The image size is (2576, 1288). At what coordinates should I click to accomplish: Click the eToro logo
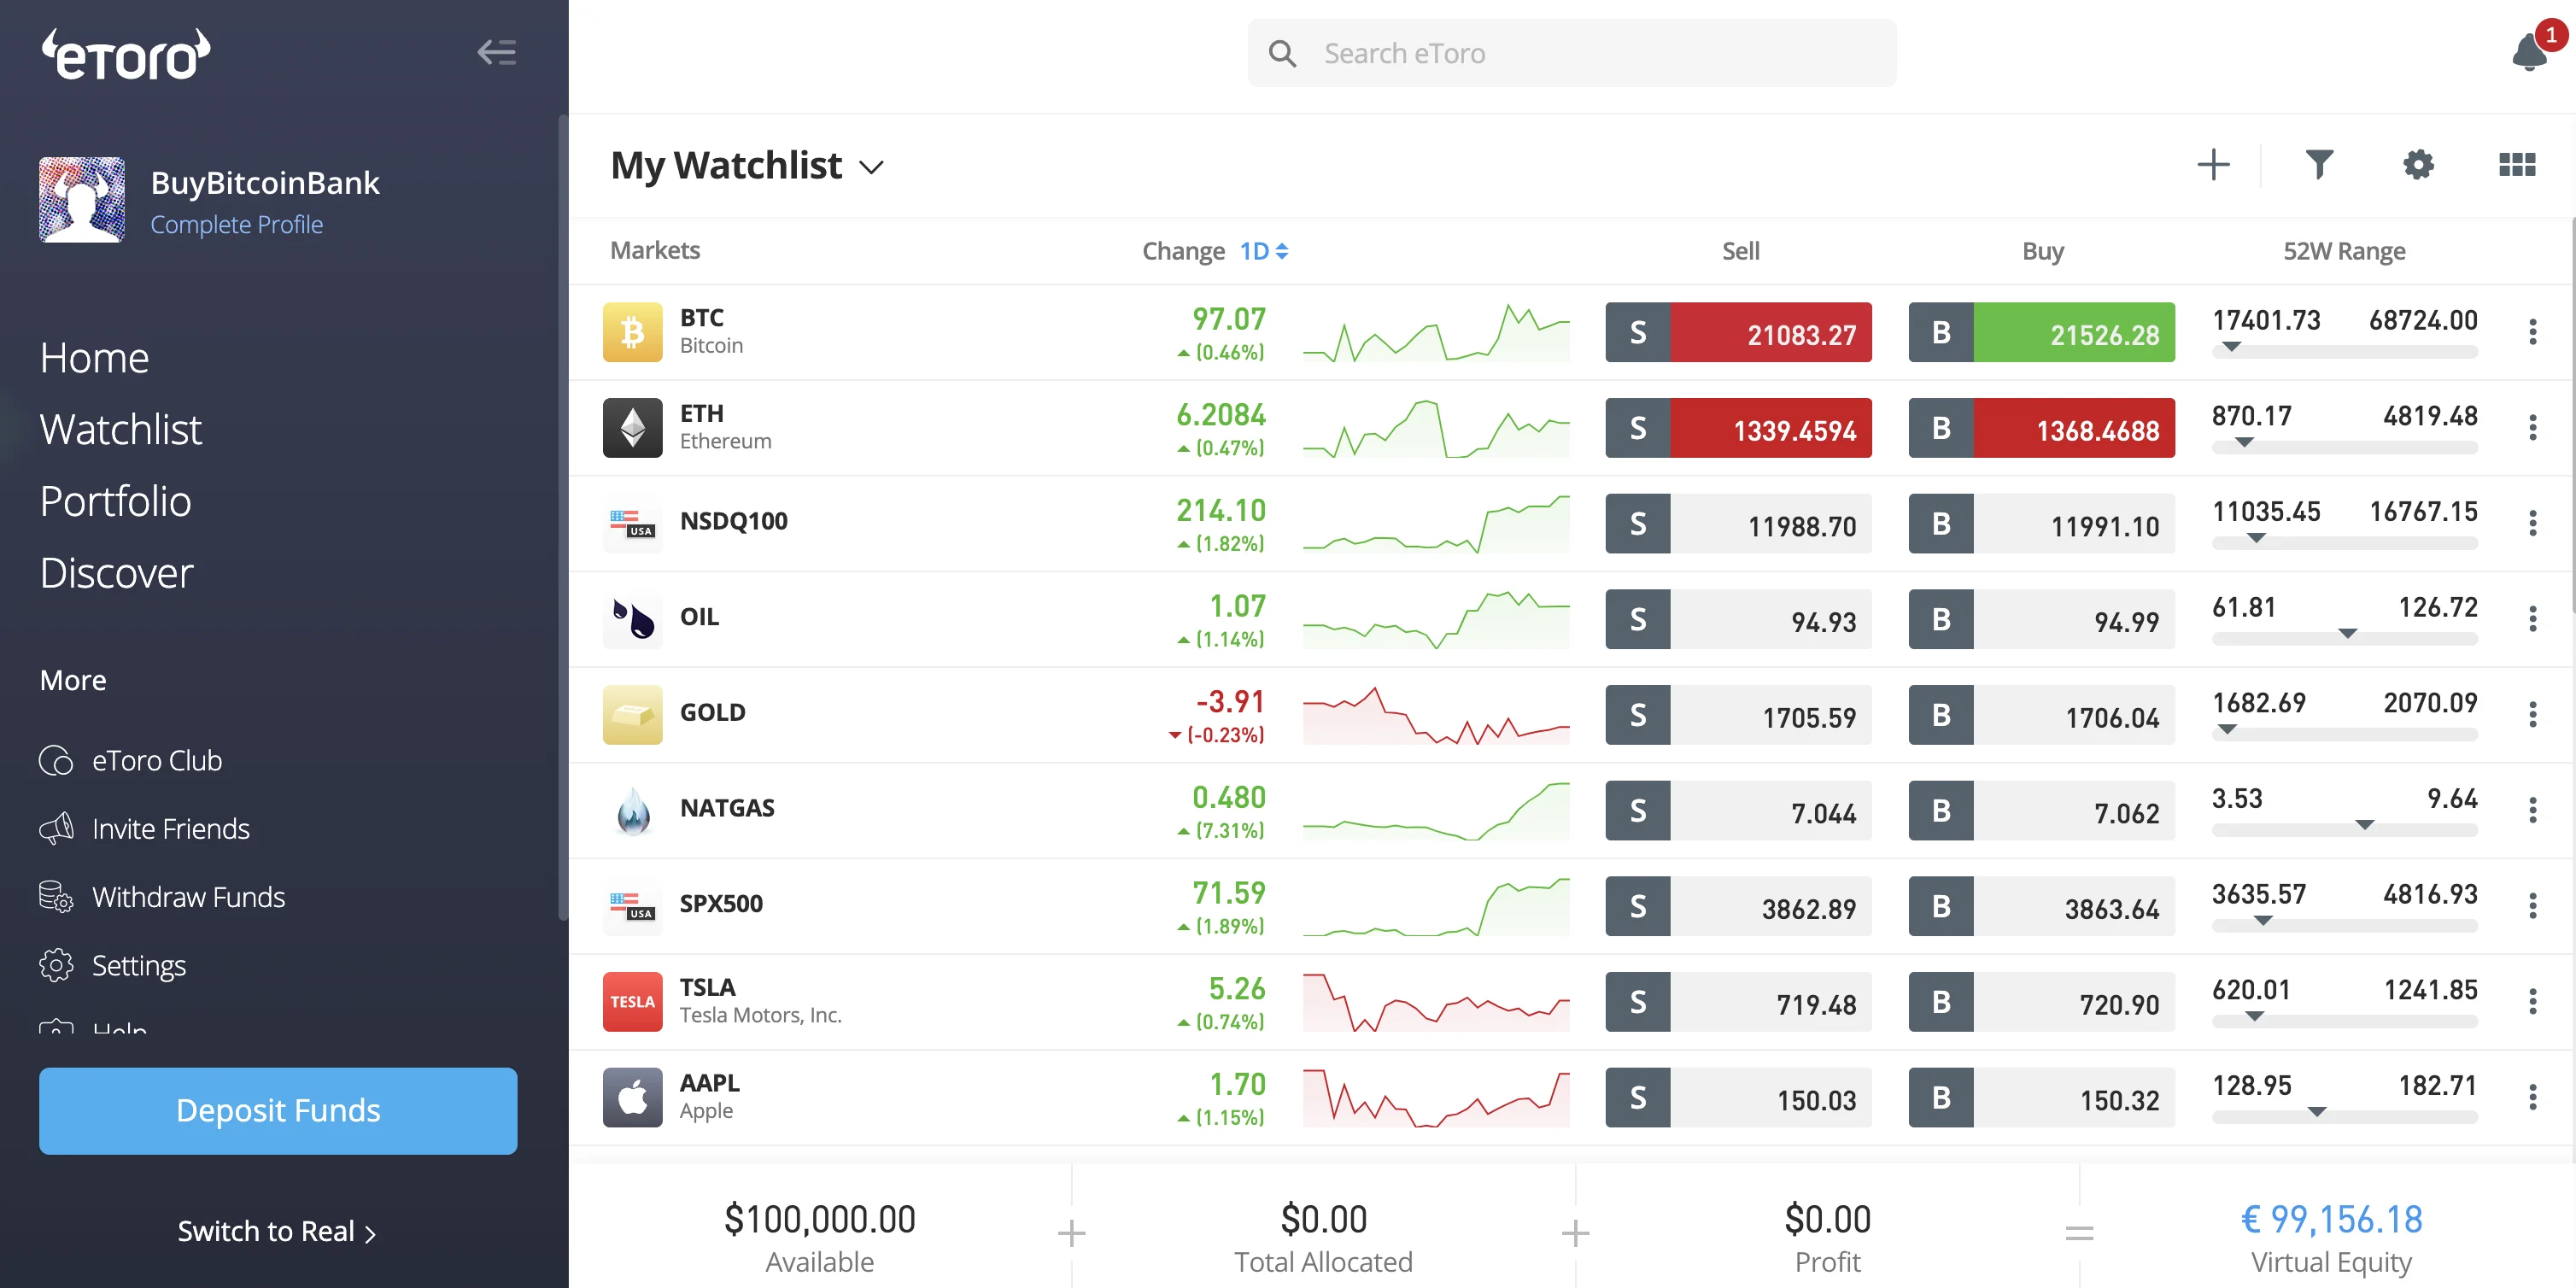[x=126, y=54]
